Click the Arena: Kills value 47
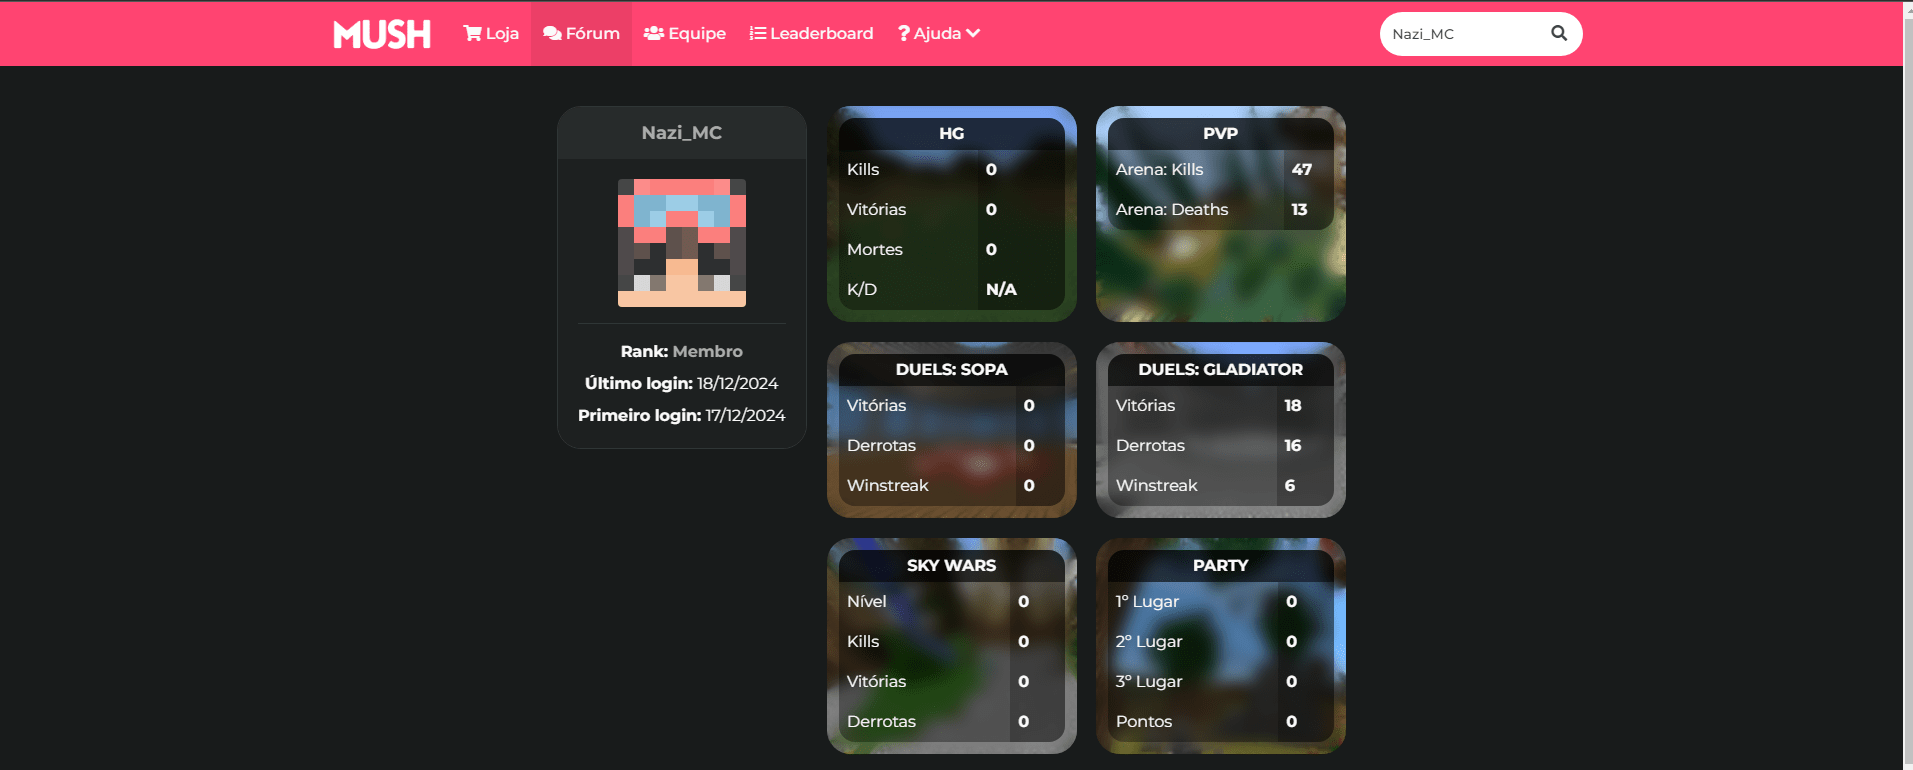1913x770 pixels. coord(1302,169)
